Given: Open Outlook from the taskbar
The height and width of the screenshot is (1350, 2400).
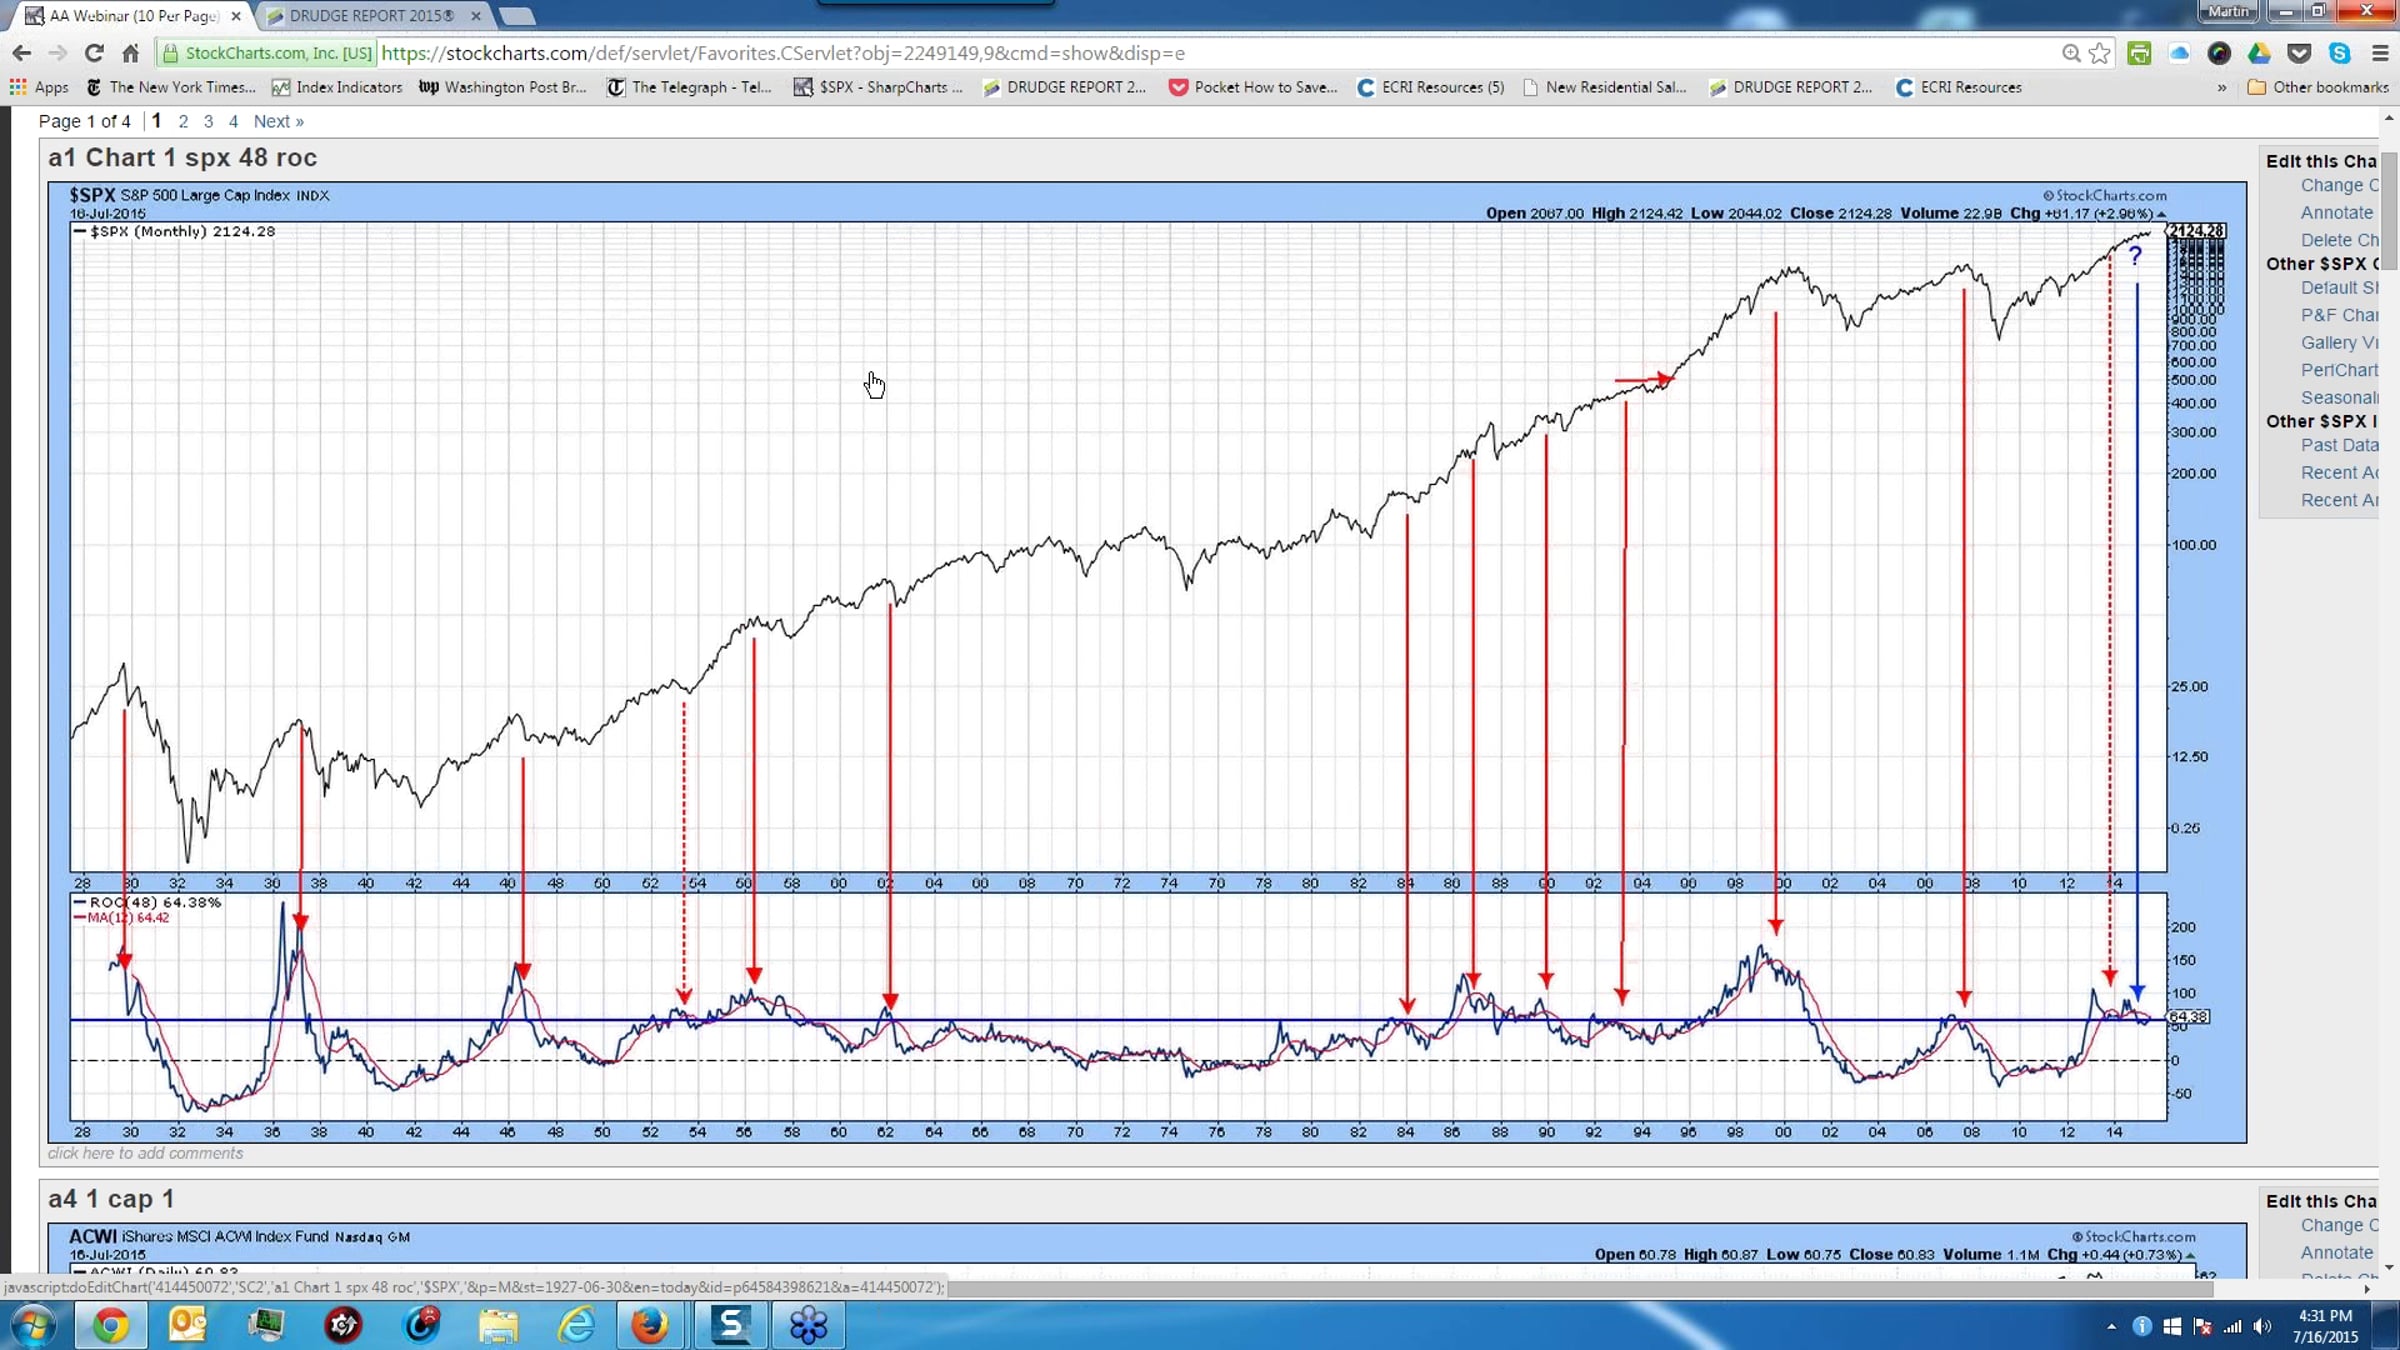Looking at the screenshot, I should pyautogui.click(x=187, y=1325).
